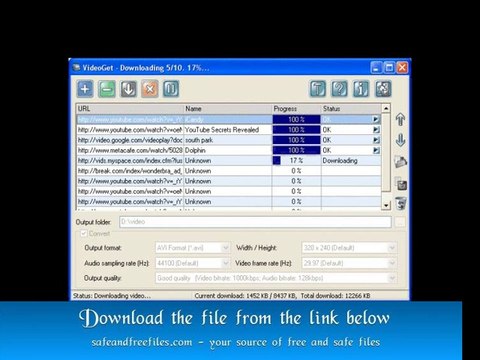Click the rightmost teal toolbar icon
Image resolution: width=480 pixels, height=360 pixels.
(383, 89)
